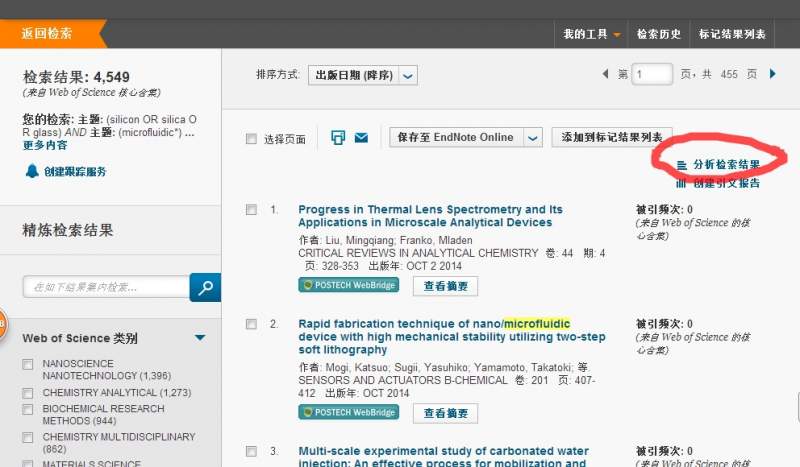Check BIOCHEMICAL RESEARCH METHODS checkbox
Screen dimensions: 800x467
[28, 409]
